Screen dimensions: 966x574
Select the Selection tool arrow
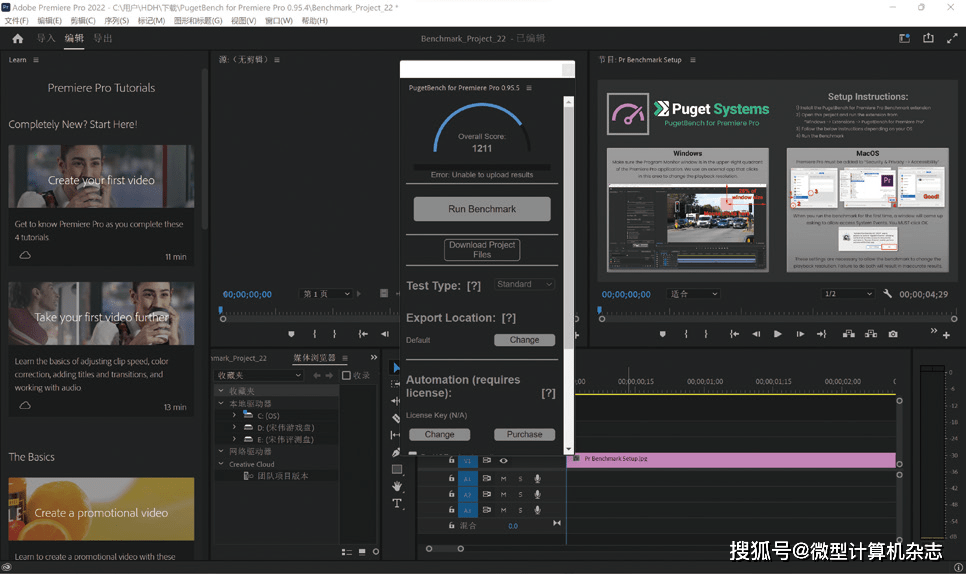(396, 368)
